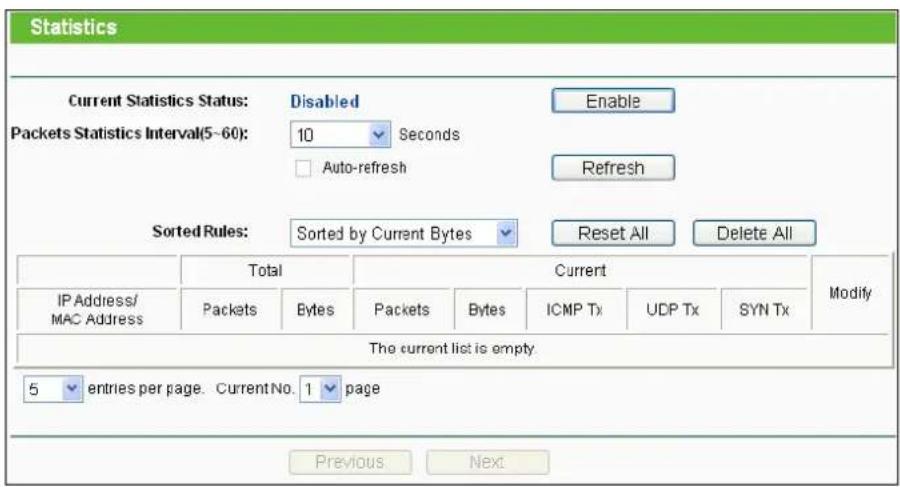The image size is (900, 487).
Task: Click the Total group column header
Action: point(265,270)
